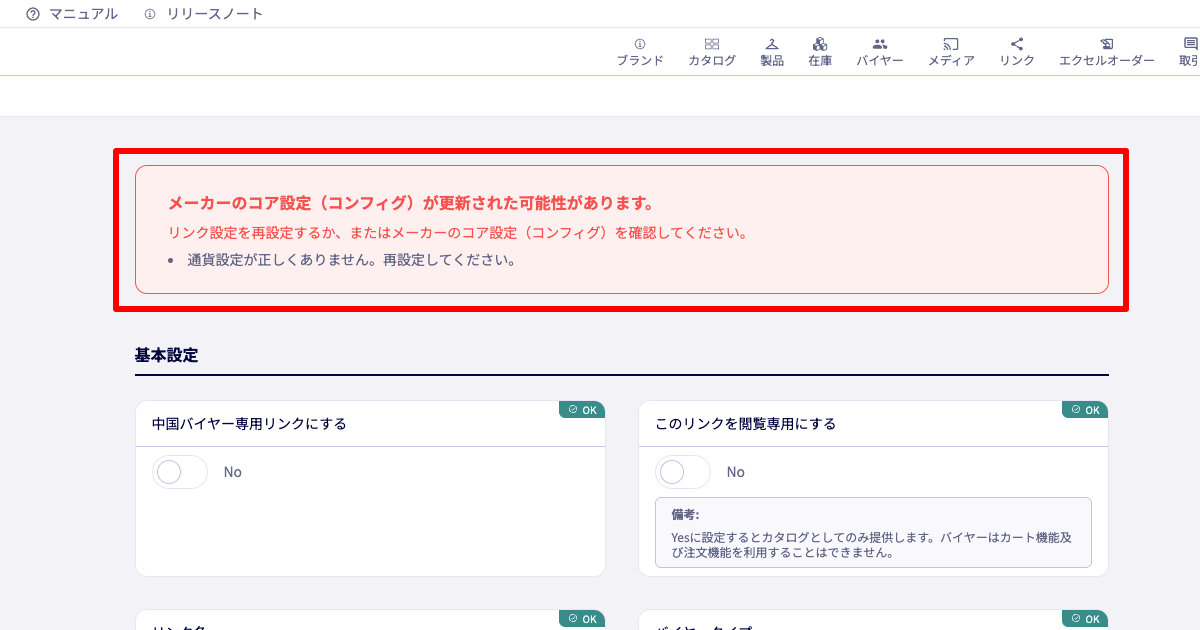
Task: Open リリースノート release notes
Action: pos(215,14)
